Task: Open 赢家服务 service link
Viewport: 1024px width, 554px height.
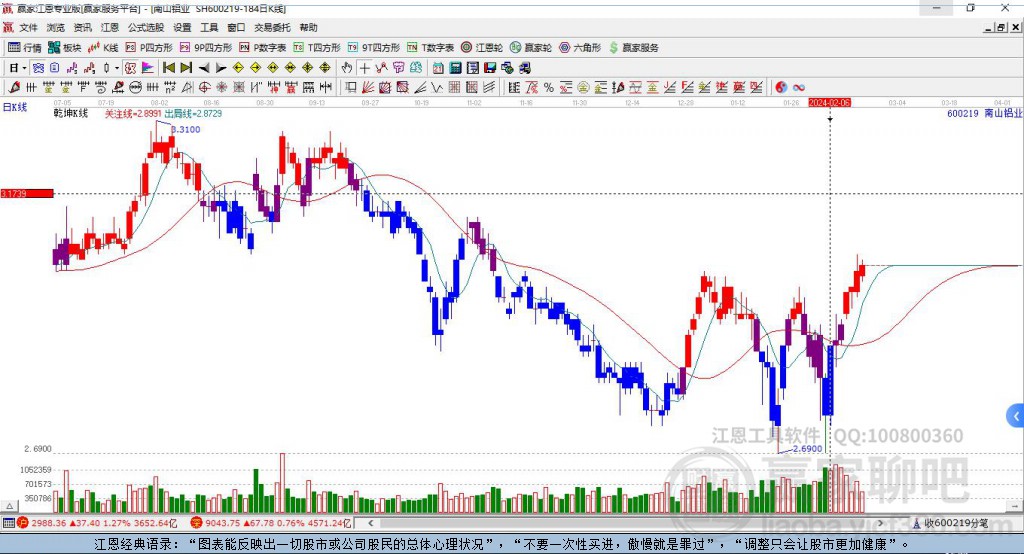Action: (x=633, y=48)
